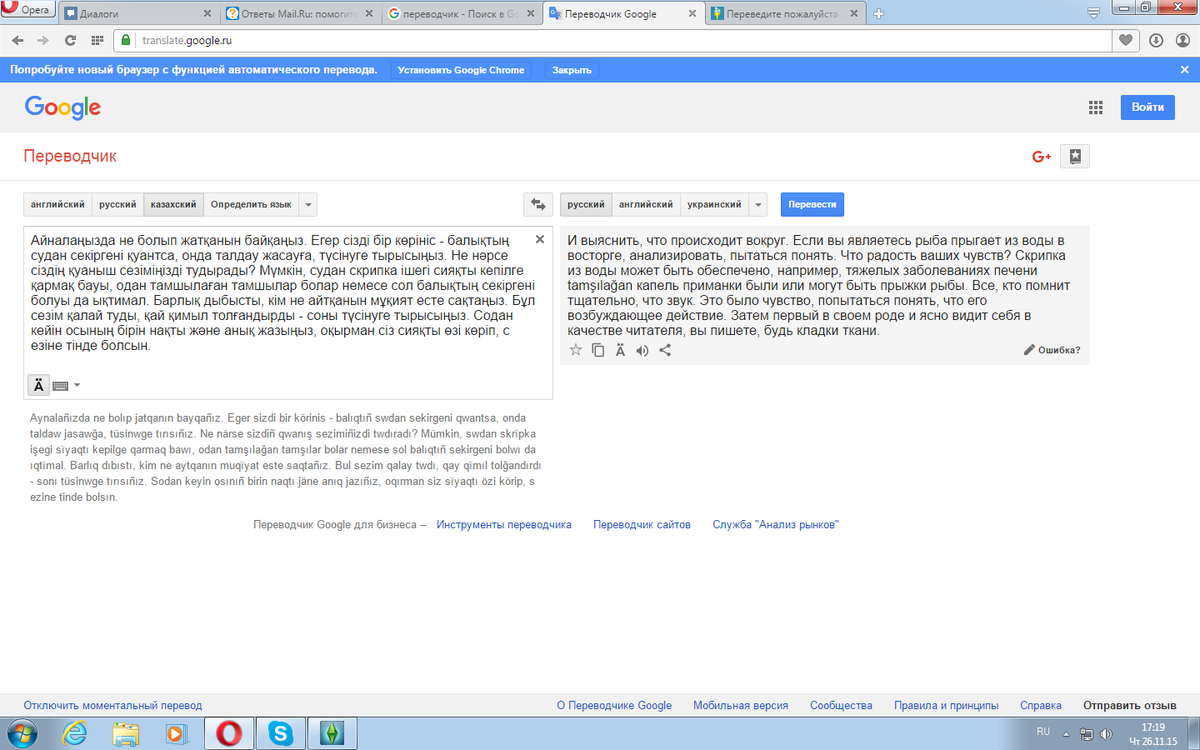Go forward in browser history

(43, 40)
